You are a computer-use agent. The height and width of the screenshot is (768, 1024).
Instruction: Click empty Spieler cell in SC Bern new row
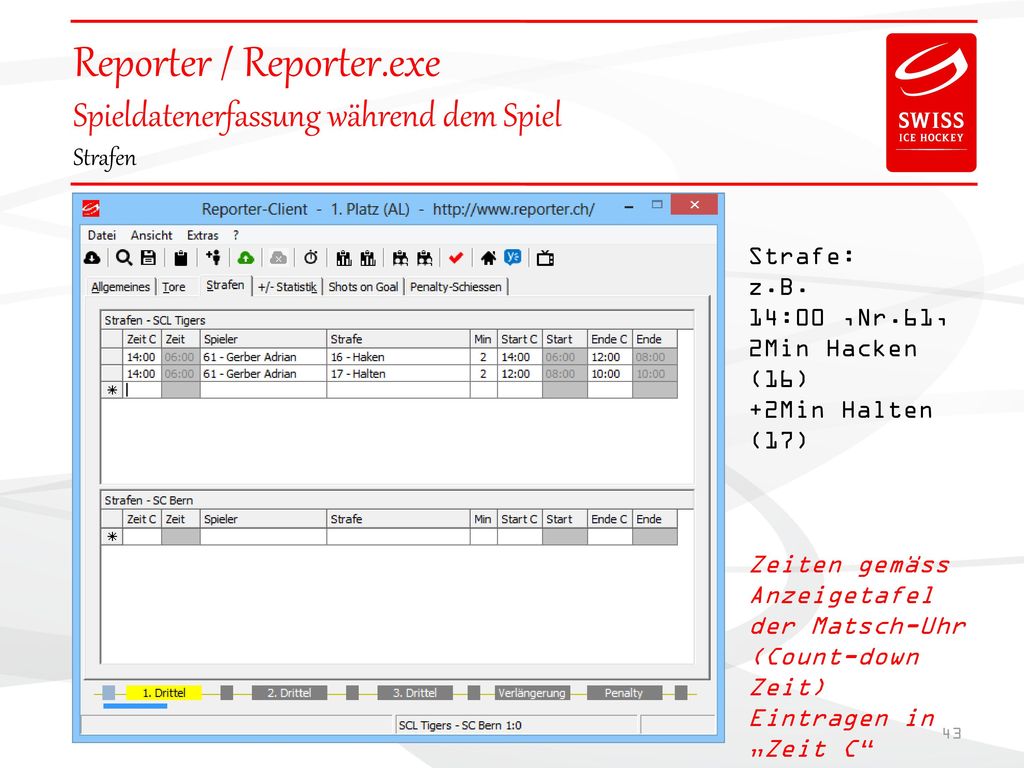pos(263,537)
